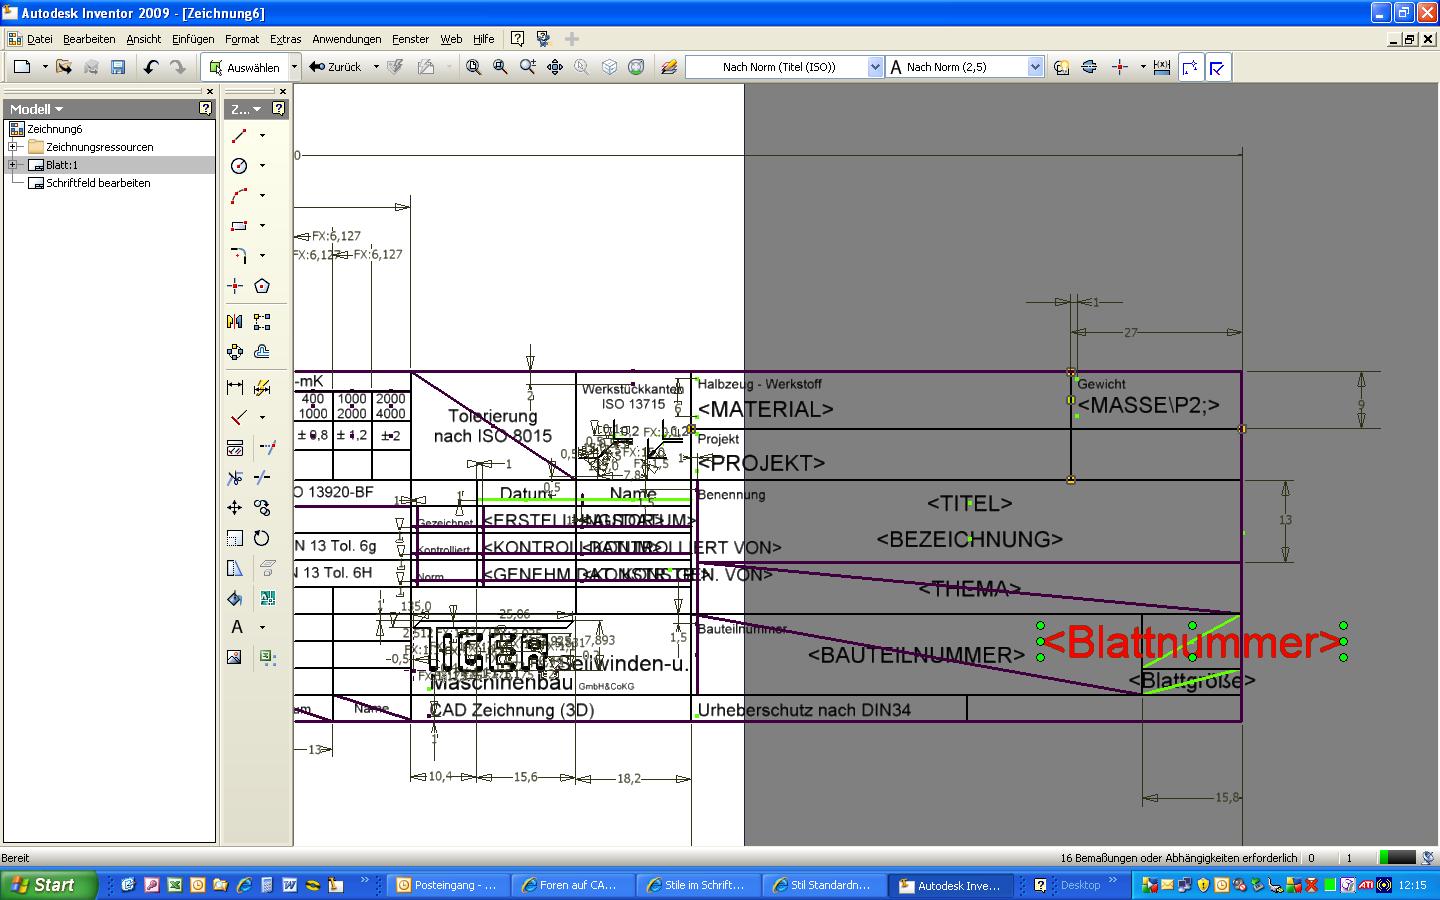
Task: Select the Point sketch tool
Action: pos(235,286)
